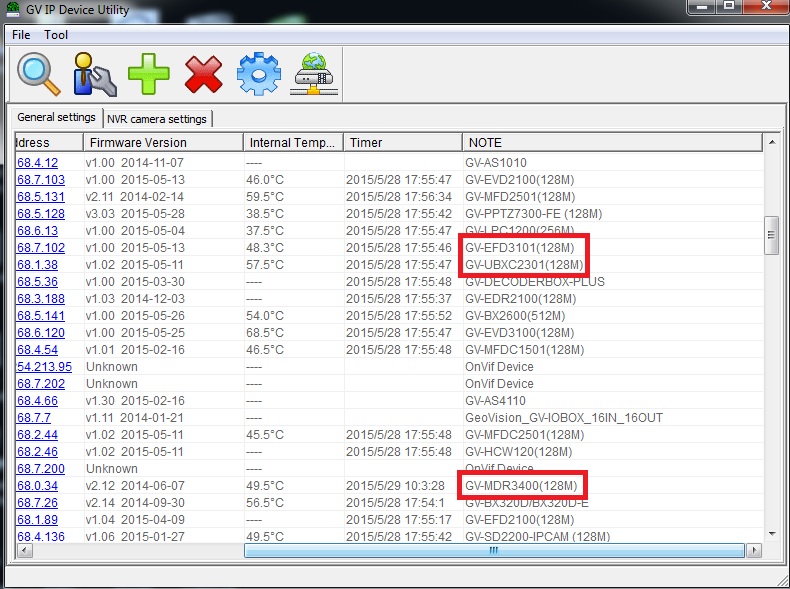Screen dimensions: 790x589
Task: Open IP address link 68.5.141
Action: pyautogui.click(x=41, y=316)
